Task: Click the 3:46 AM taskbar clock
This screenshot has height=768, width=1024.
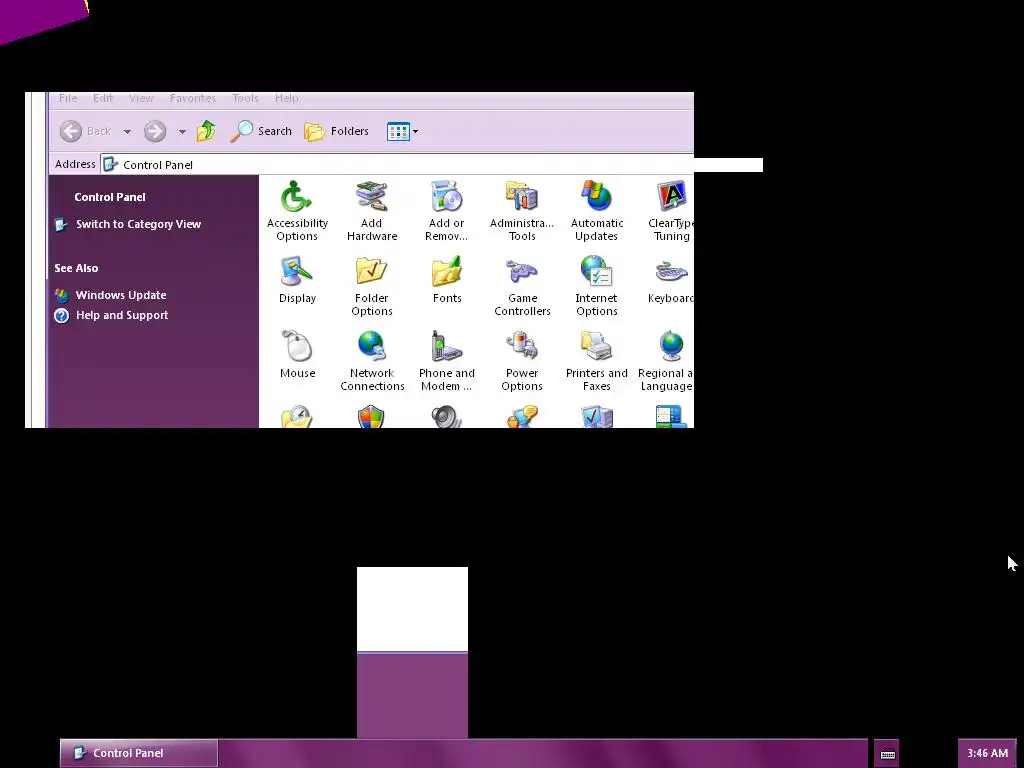Action: 987,753
